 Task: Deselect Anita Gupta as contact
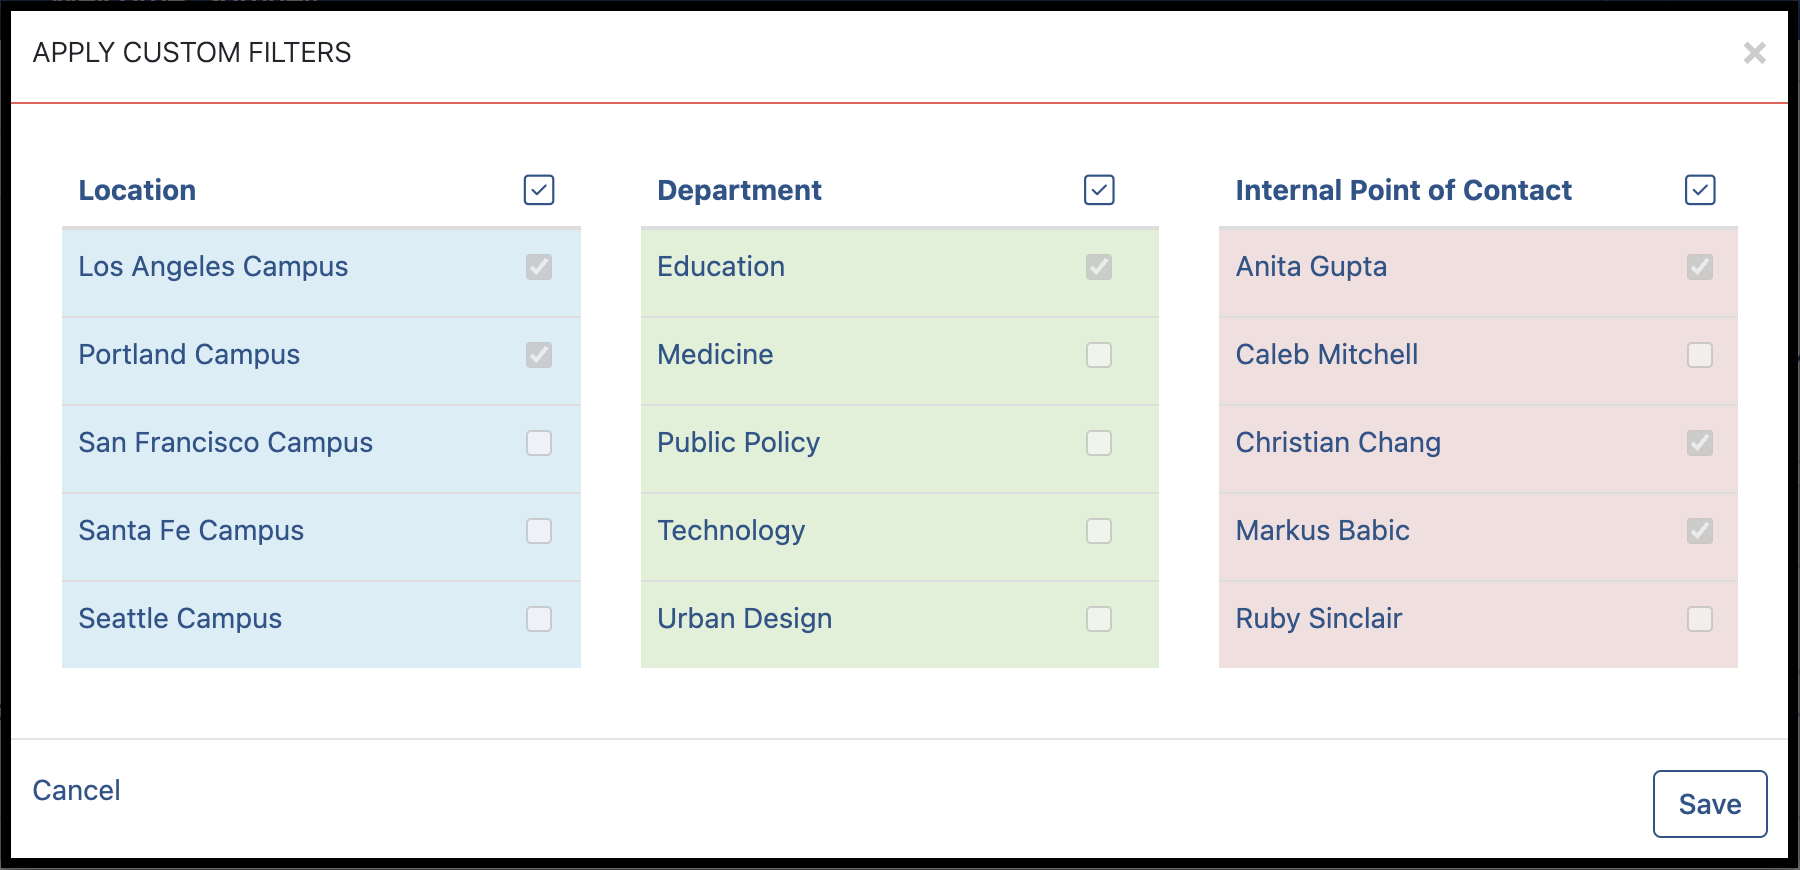coord(1700,267)
